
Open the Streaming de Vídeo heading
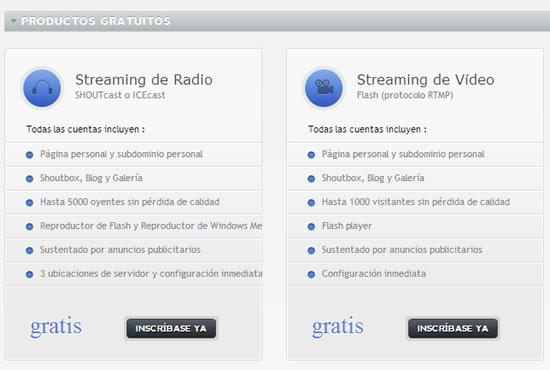pyautogui.click(x=425, y=80)
